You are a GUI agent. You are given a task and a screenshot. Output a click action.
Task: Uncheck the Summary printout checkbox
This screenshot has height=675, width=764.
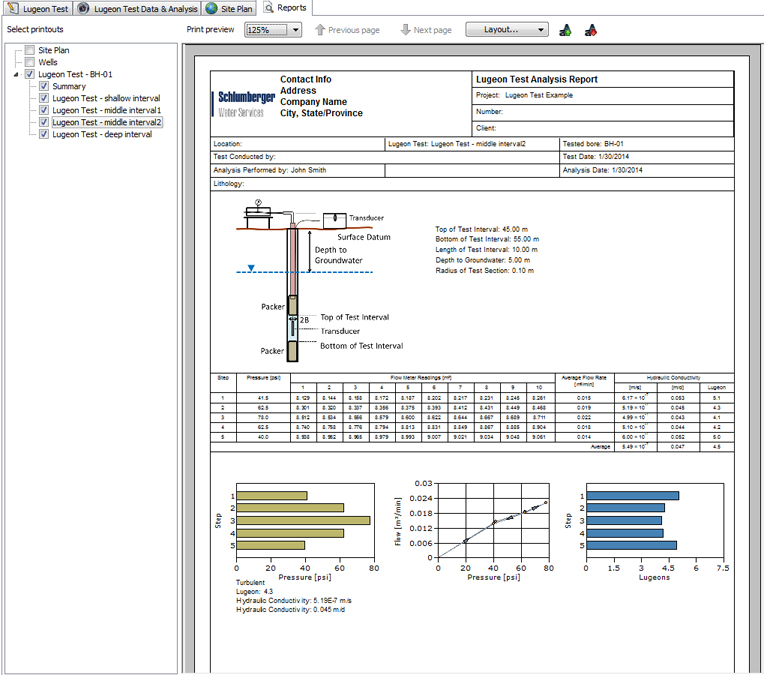point(44,86)
